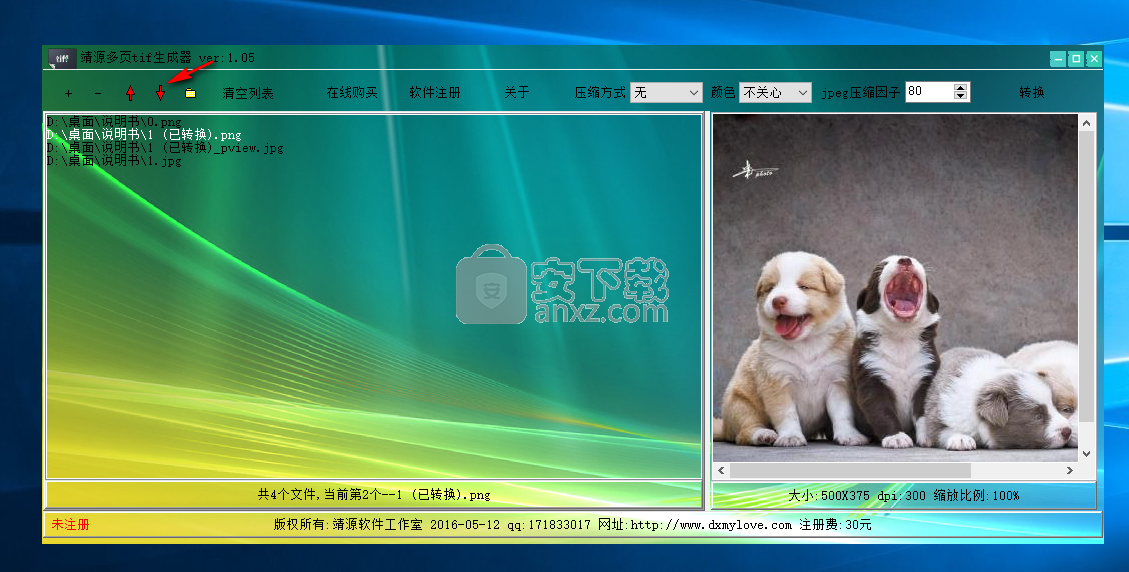The image size is (1129, 572).
Task: Increase jpeg compression factor with the up spinner
Action: (961, 88)
